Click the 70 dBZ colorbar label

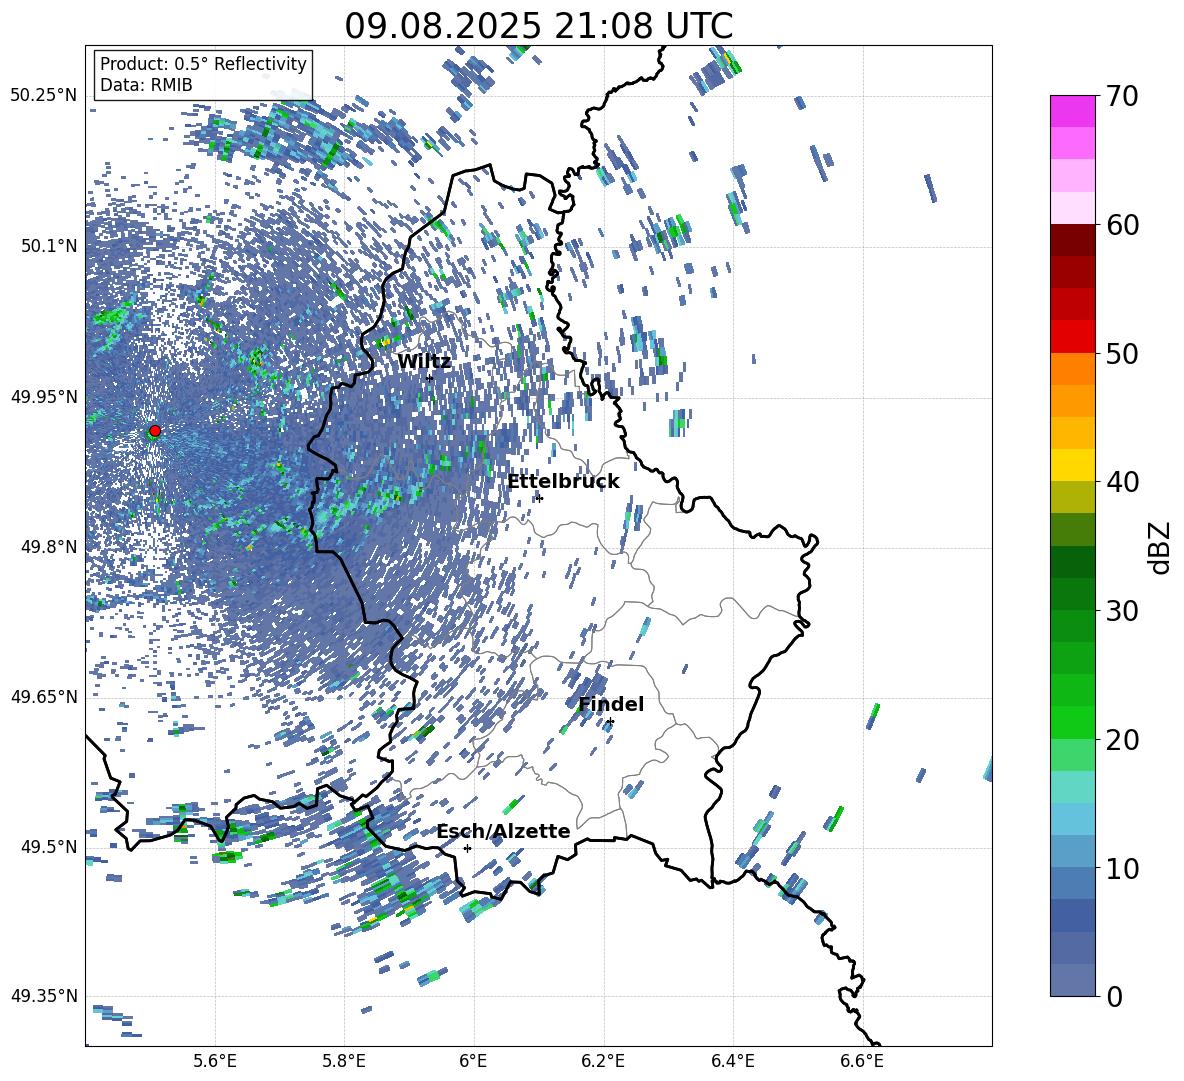point(1122,97)
